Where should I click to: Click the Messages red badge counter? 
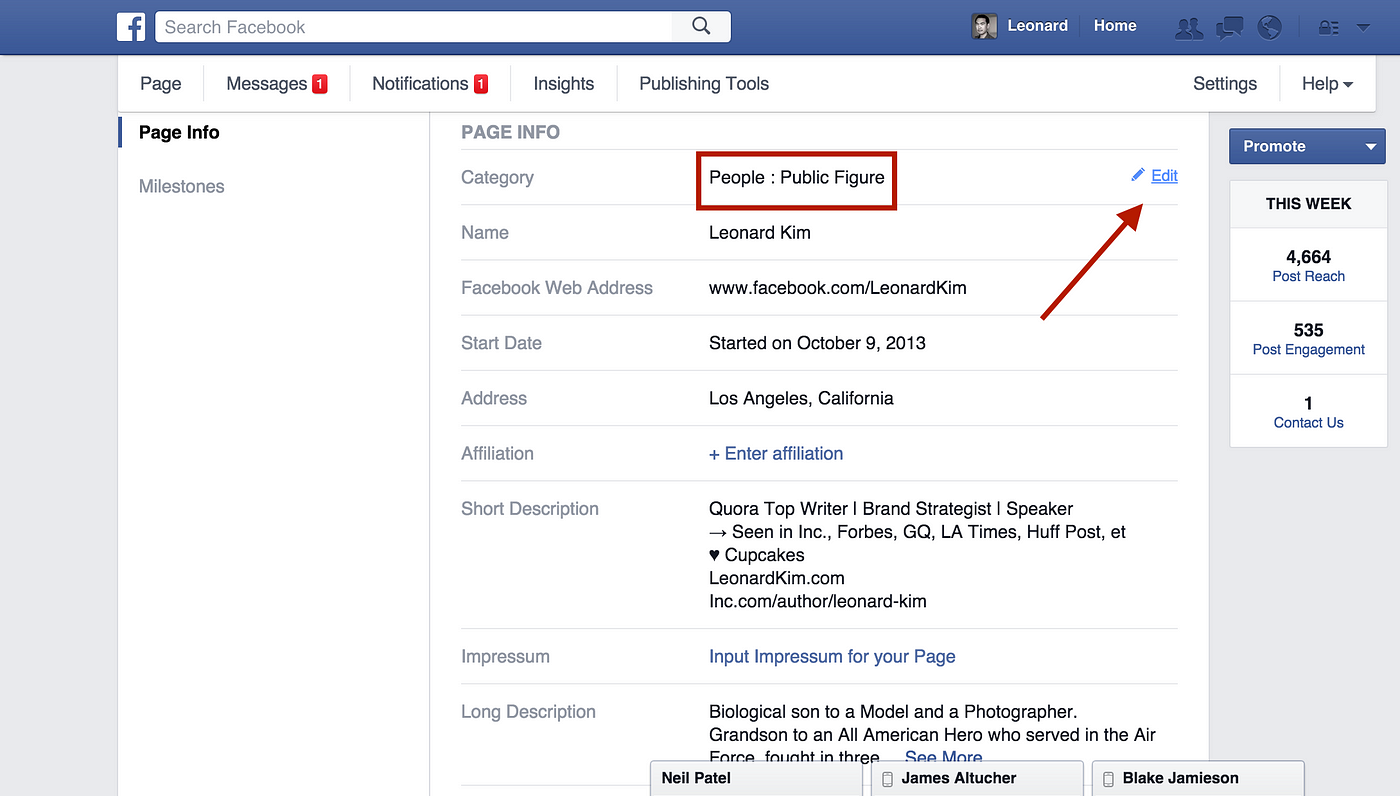pyautogui.click(x=320, y=84)
